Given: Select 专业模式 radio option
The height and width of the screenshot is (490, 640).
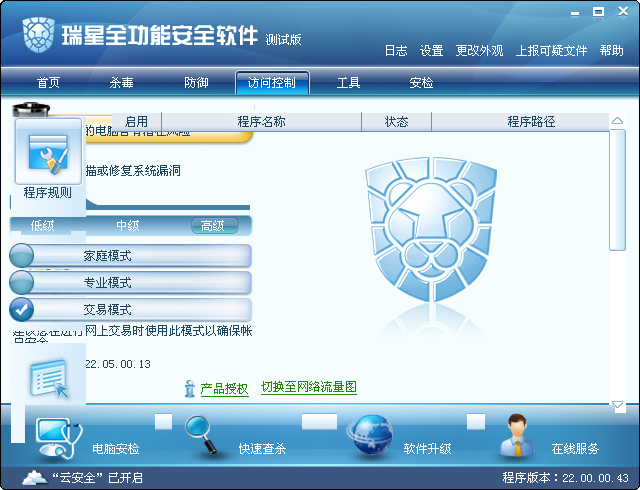Looking at the screenshot, I should (x=21, y=283).
